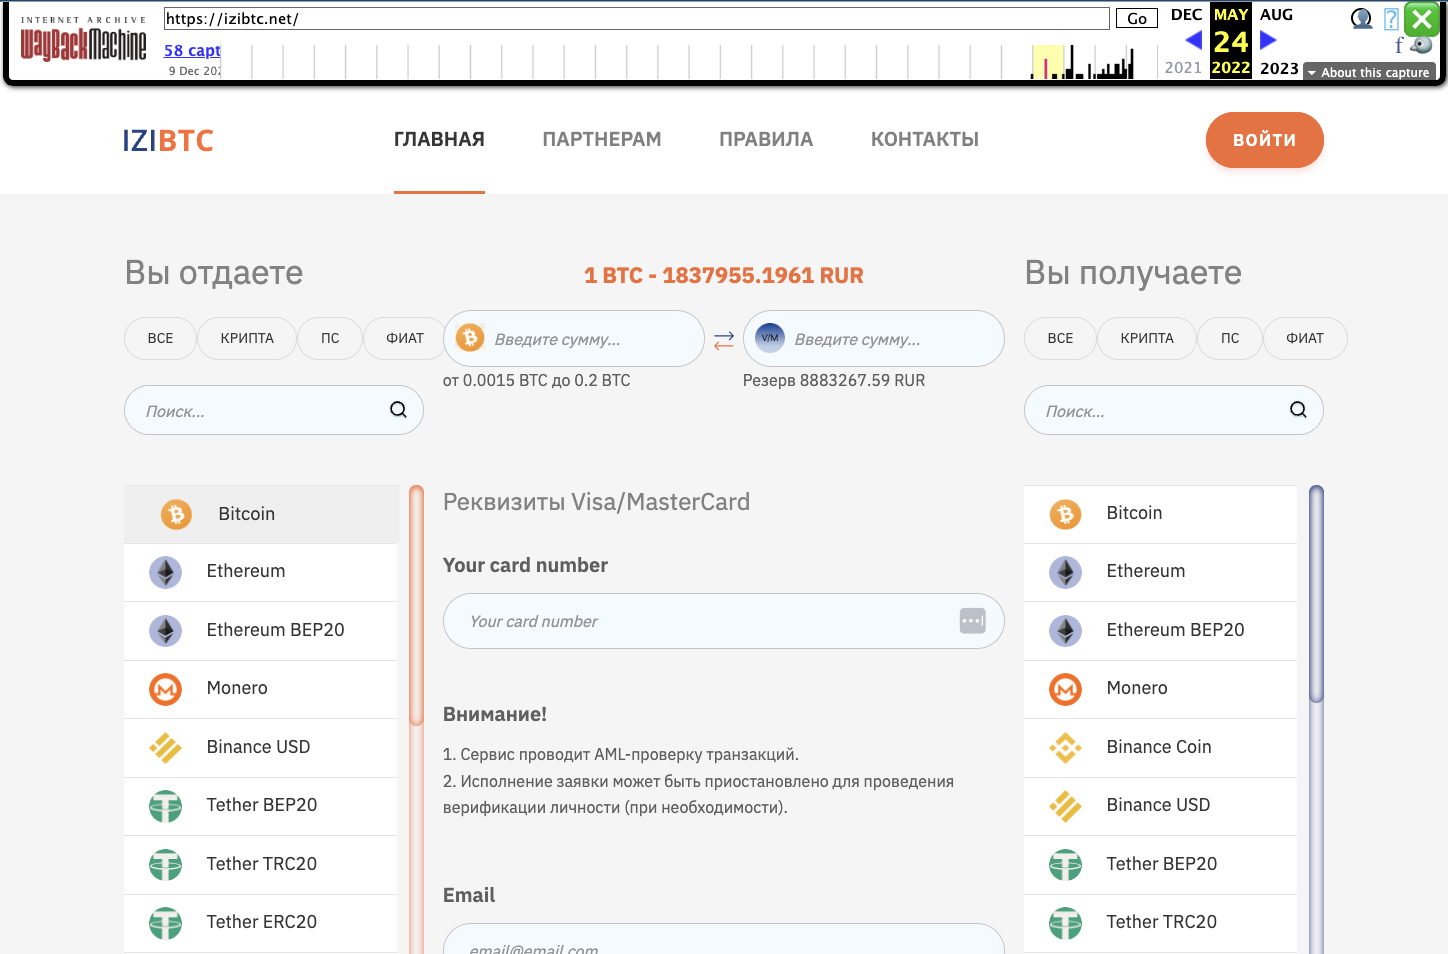Click the Monero icon in the left list
Image resolution: width=1448 pixels, height=954 pixels.
point(165,689)
